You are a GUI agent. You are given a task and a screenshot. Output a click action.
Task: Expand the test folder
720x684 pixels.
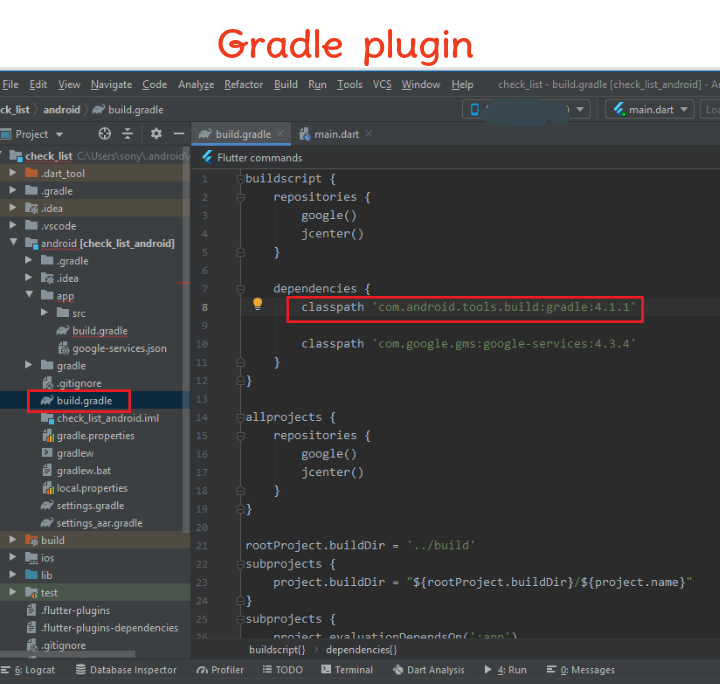coord(13,592)
